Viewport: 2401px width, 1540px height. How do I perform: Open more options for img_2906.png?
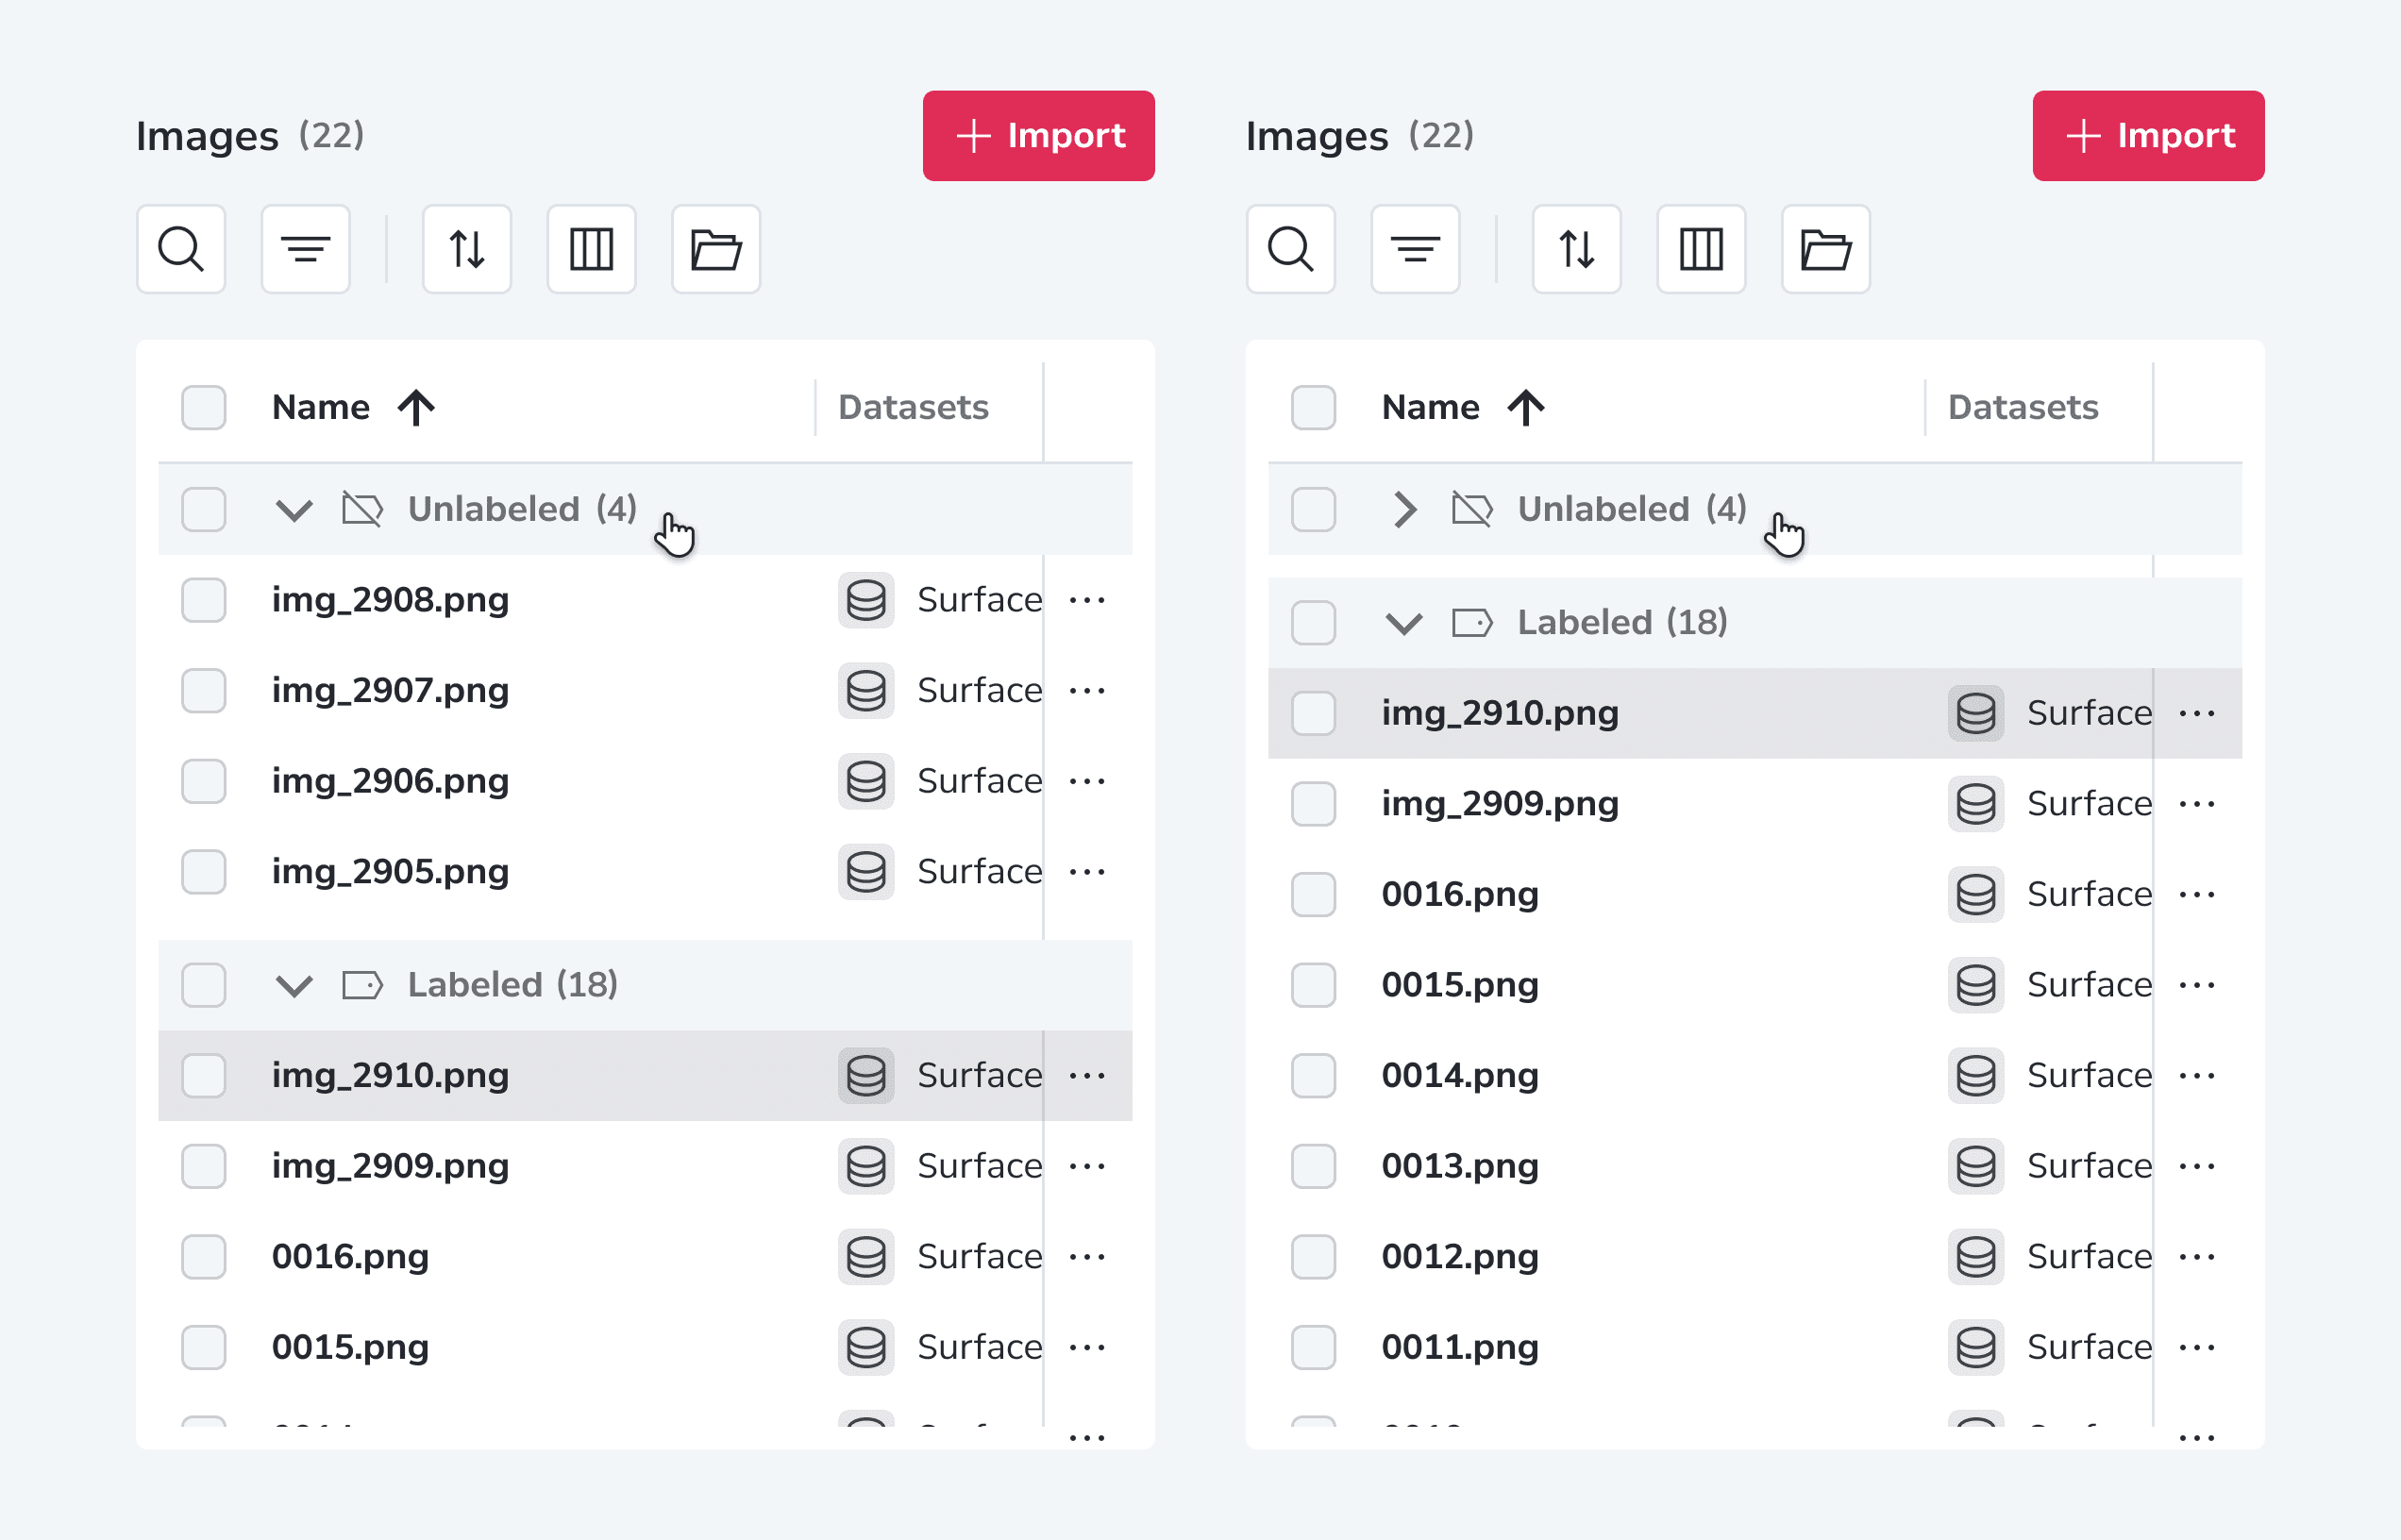[1087, 781]
